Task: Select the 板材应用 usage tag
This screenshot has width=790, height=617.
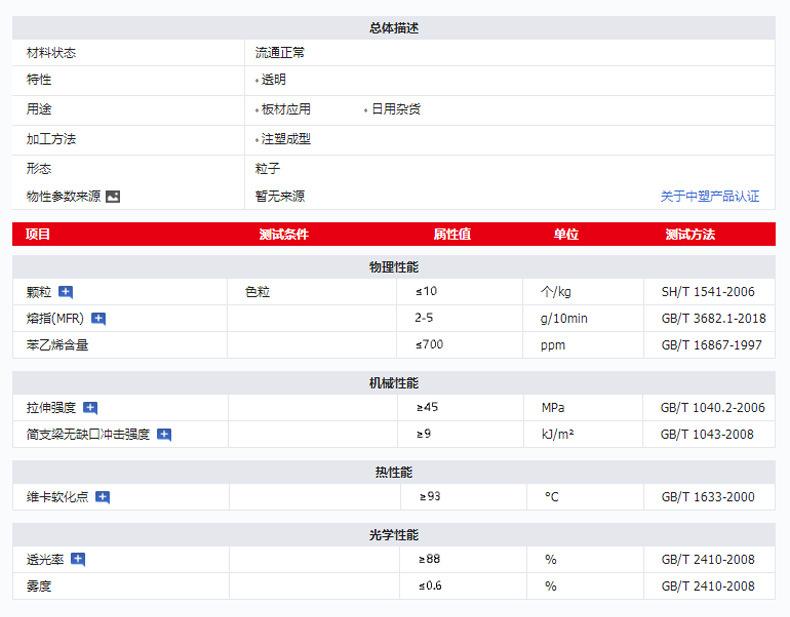Action: (x=285, y=109)
